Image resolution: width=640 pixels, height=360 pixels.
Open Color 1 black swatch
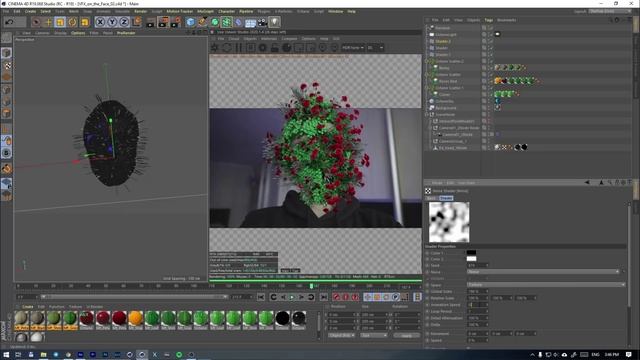tap(471, 253)
